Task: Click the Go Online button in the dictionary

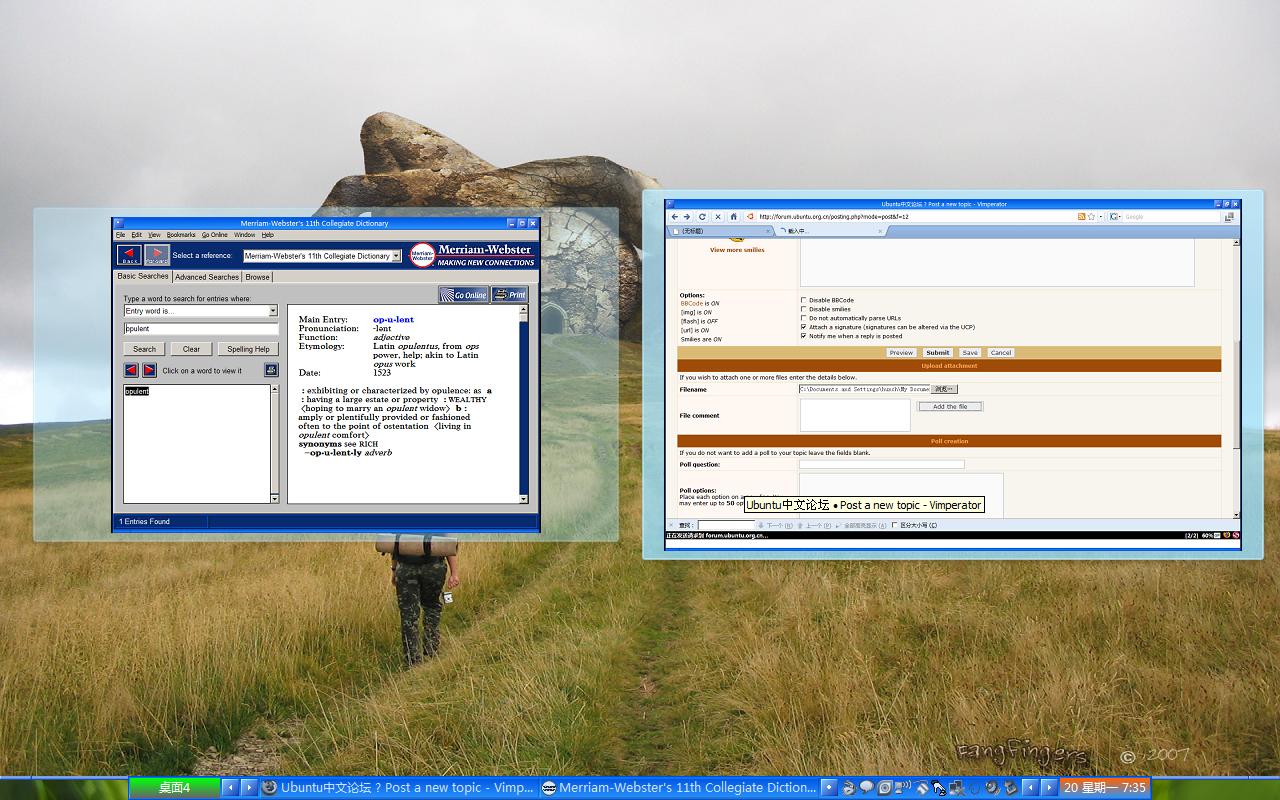Action: 463,295
